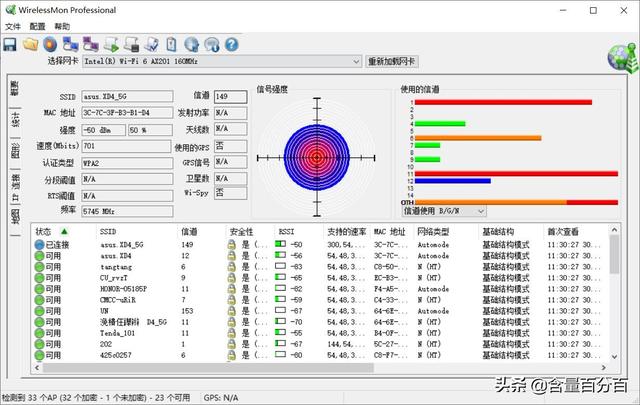
Task: Click the signal strength radar display
Action: point(317,157)
